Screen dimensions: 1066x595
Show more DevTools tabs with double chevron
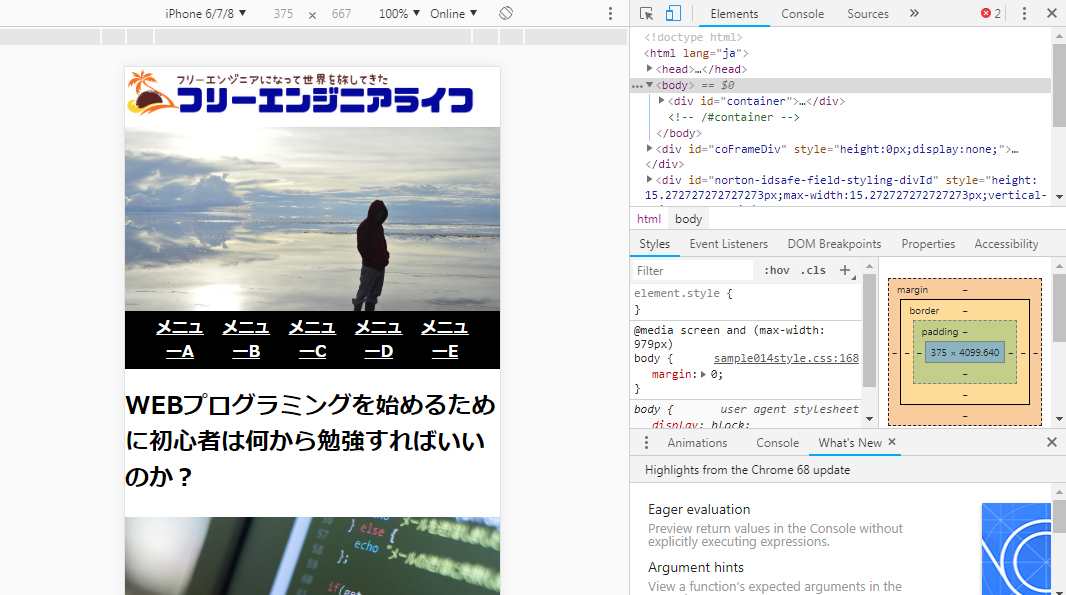click(914, 13)
